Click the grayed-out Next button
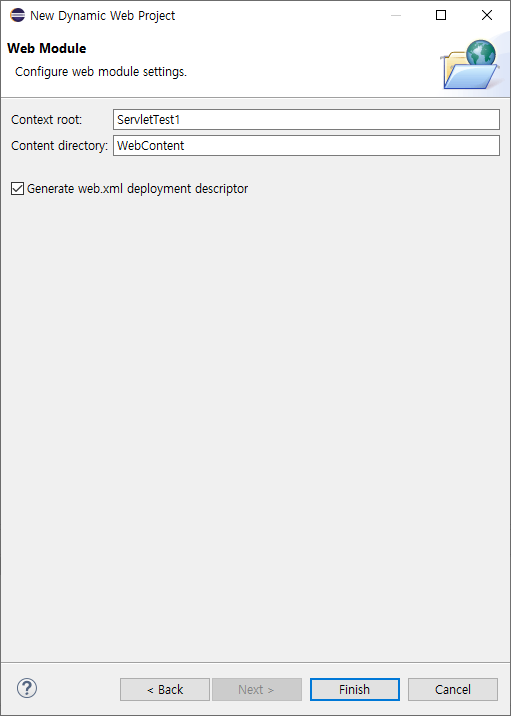The width and height of the screenshot is (511, 716). click(257, 689)
